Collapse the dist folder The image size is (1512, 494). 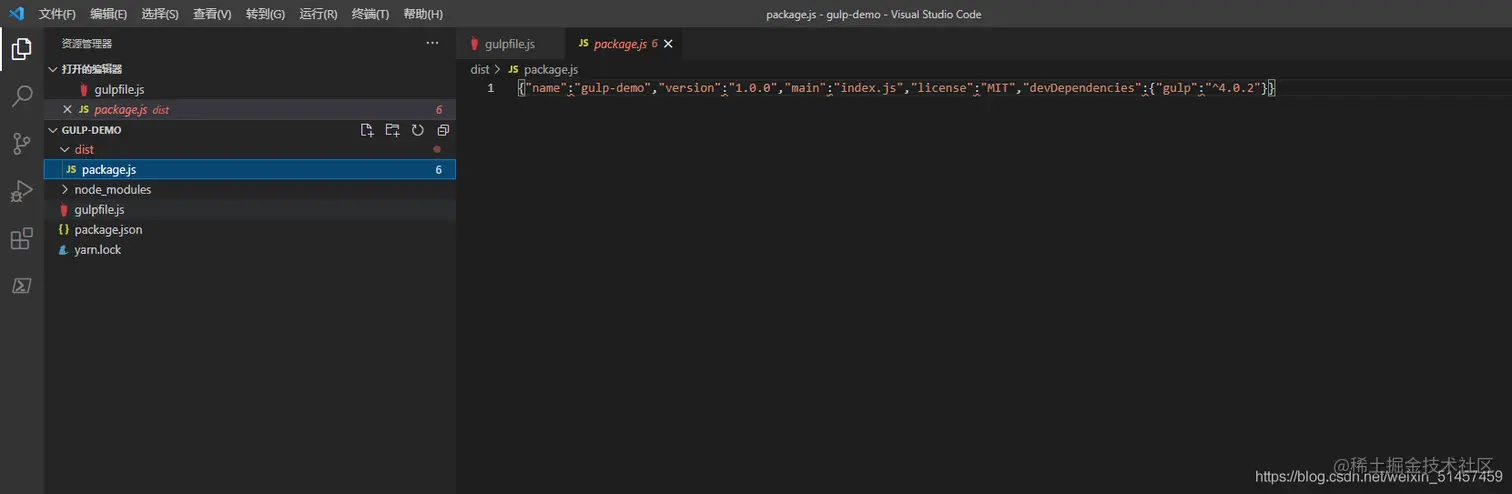250,150
